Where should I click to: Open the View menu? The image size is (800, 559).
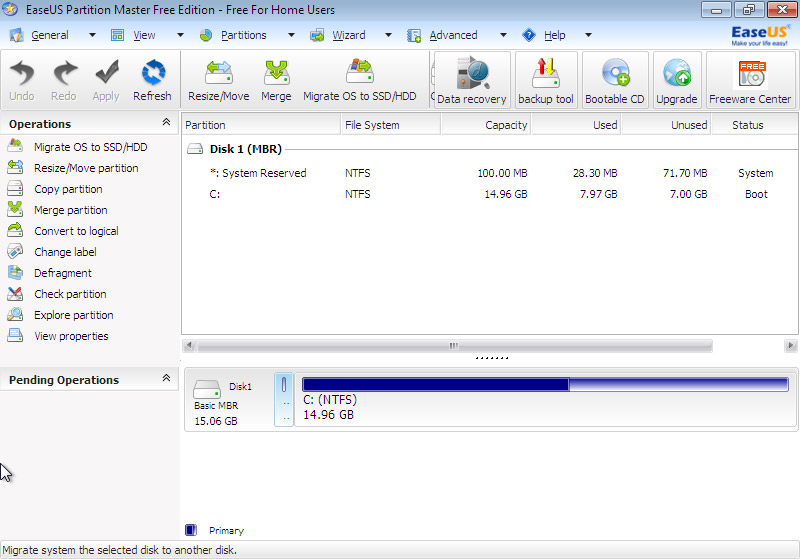pyautogui.click(x=144, y=35)
